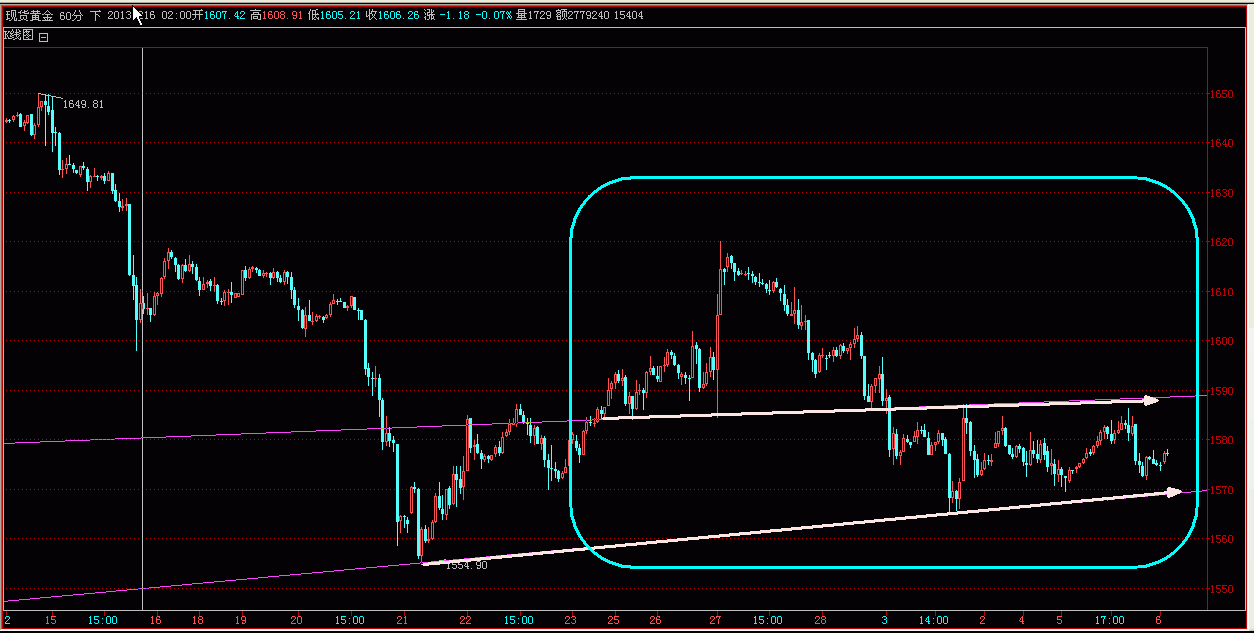The height and width of the screenshot is (633, 1254).
Task: Click the 17:00 time axis marker
Action: click(1109, 620)
